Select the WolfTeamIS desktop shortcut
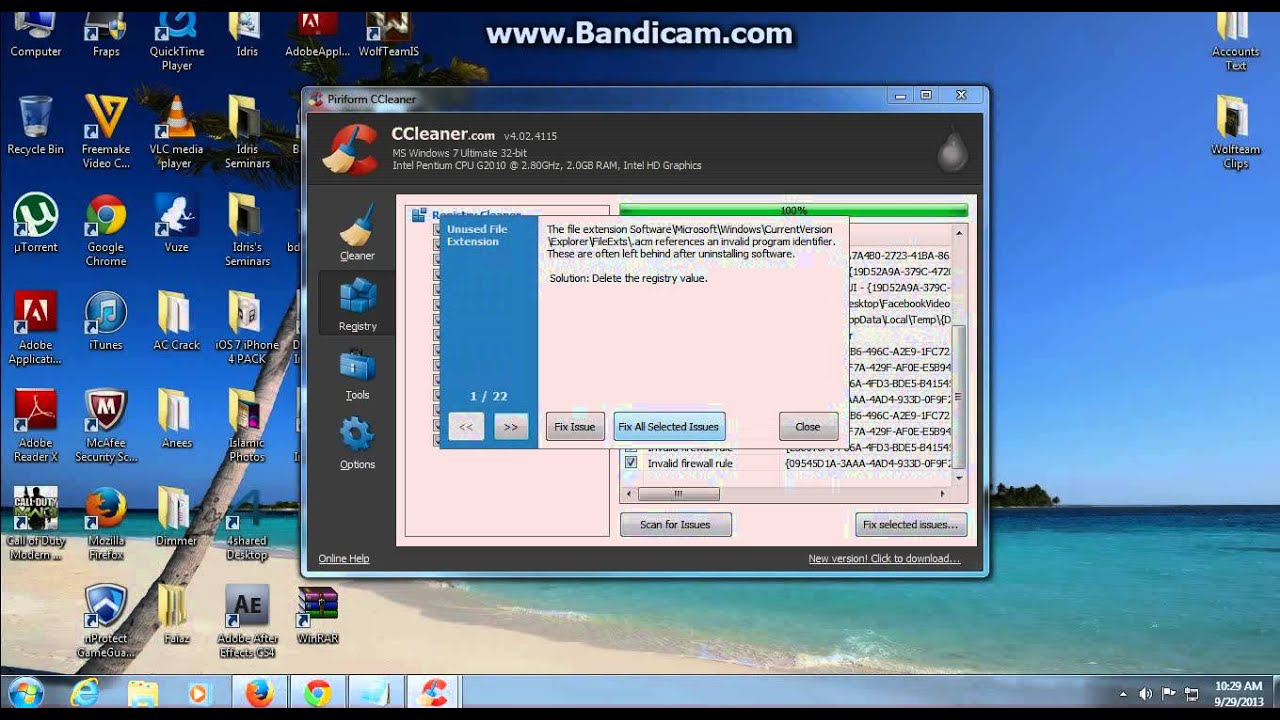The image size is (1280, 720). click(388, 34)
